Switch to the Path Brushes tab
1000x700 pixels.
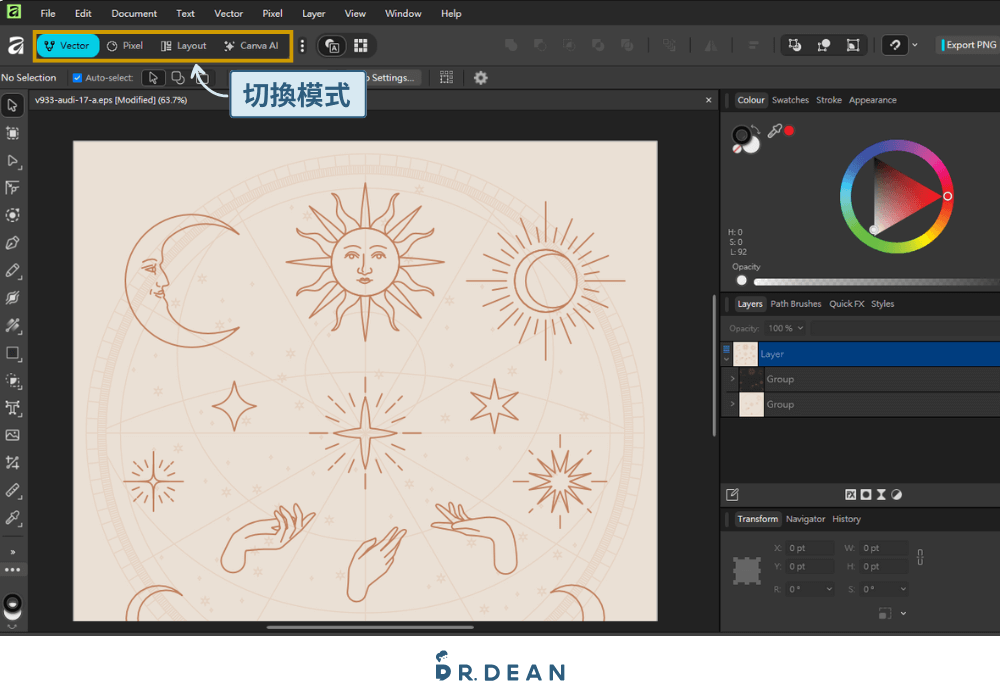(795, 304)
